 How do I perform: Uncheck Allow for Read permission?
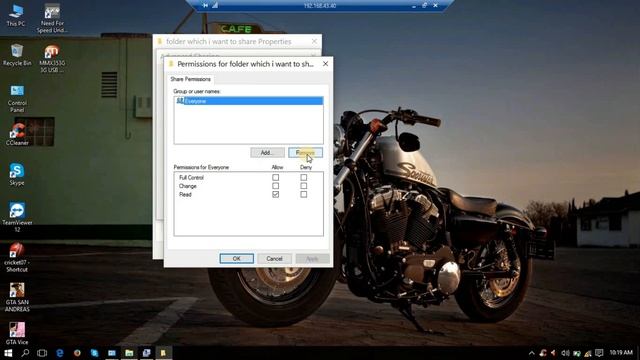click(x=276, y=195)
